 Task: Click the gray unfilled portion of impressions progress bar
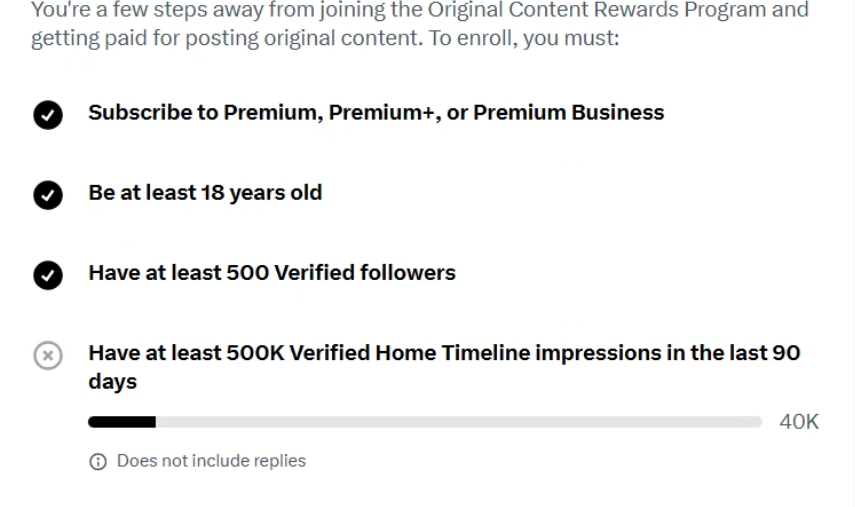[x=459, y=422]
